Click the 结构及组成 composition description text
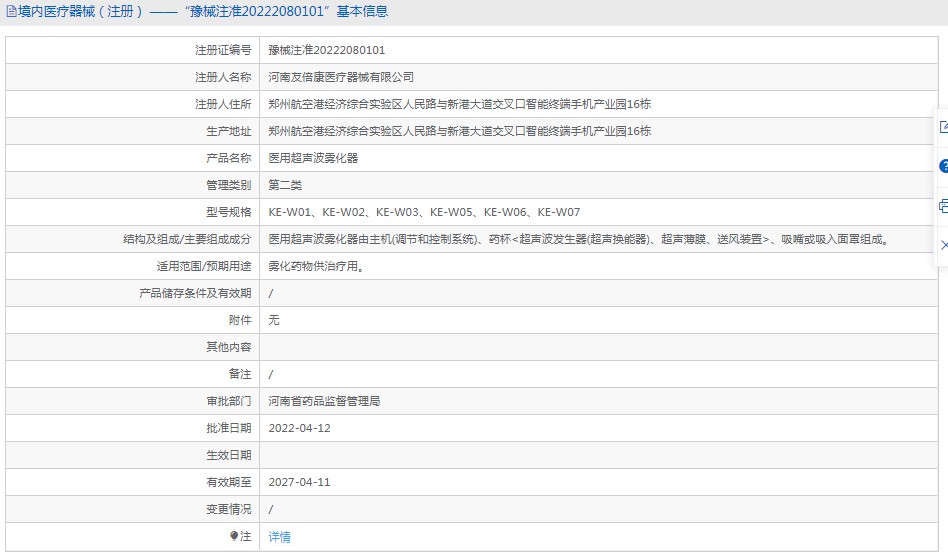The image size is (948, 557). point(578,239)
